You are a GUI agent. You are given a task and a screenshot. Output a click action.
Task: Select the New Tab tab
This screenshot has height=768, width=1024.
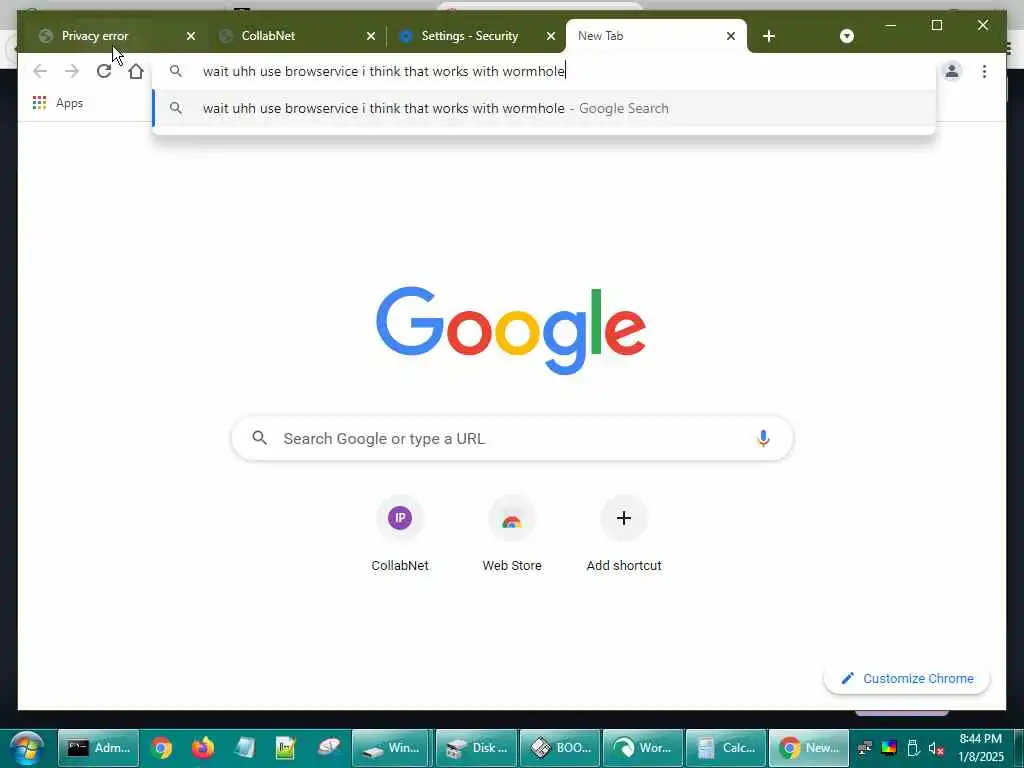(656, 36)
